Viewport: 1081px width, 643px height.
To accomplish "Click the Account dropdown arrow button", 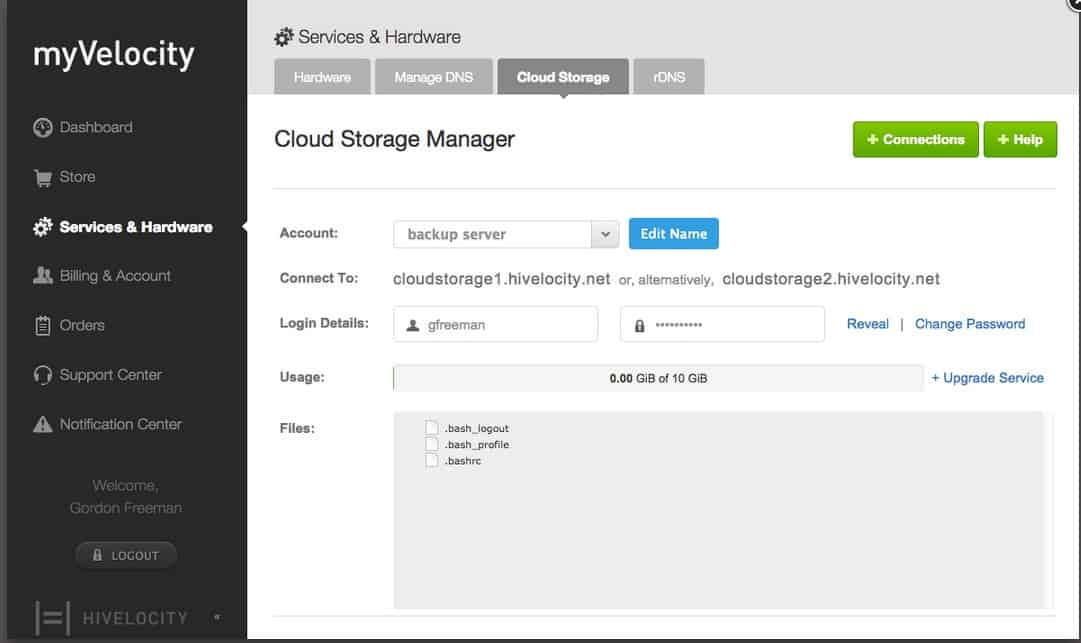I will click(605, 234).
